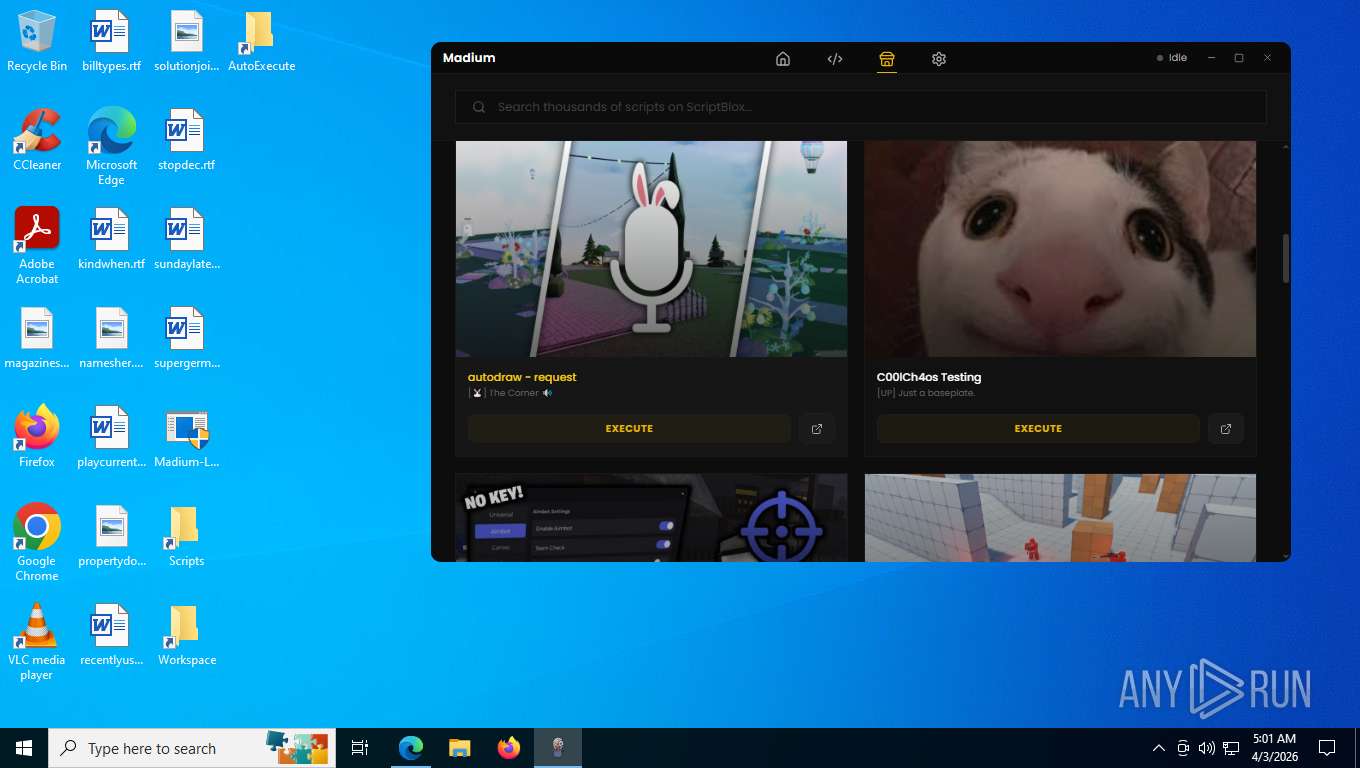This screenshot has height=768, width=1360.
Task: Launch CCleaner from the desktop
Action: [37, 140]
